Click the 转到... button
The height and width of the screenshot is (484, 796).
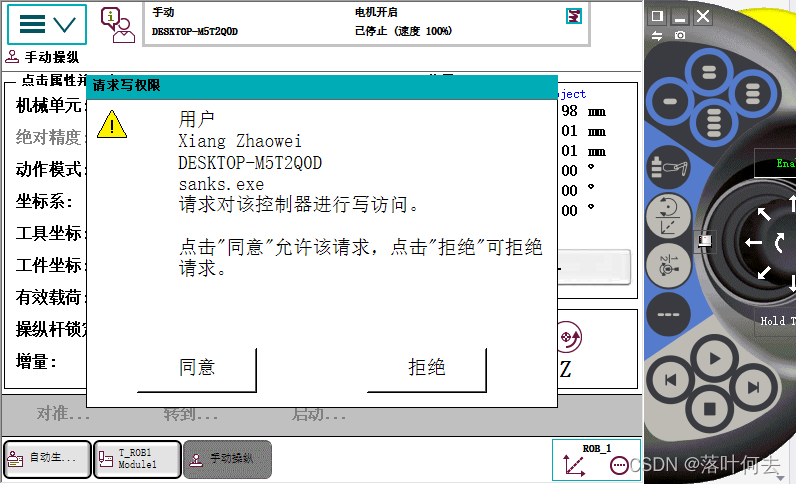(190, 414)
